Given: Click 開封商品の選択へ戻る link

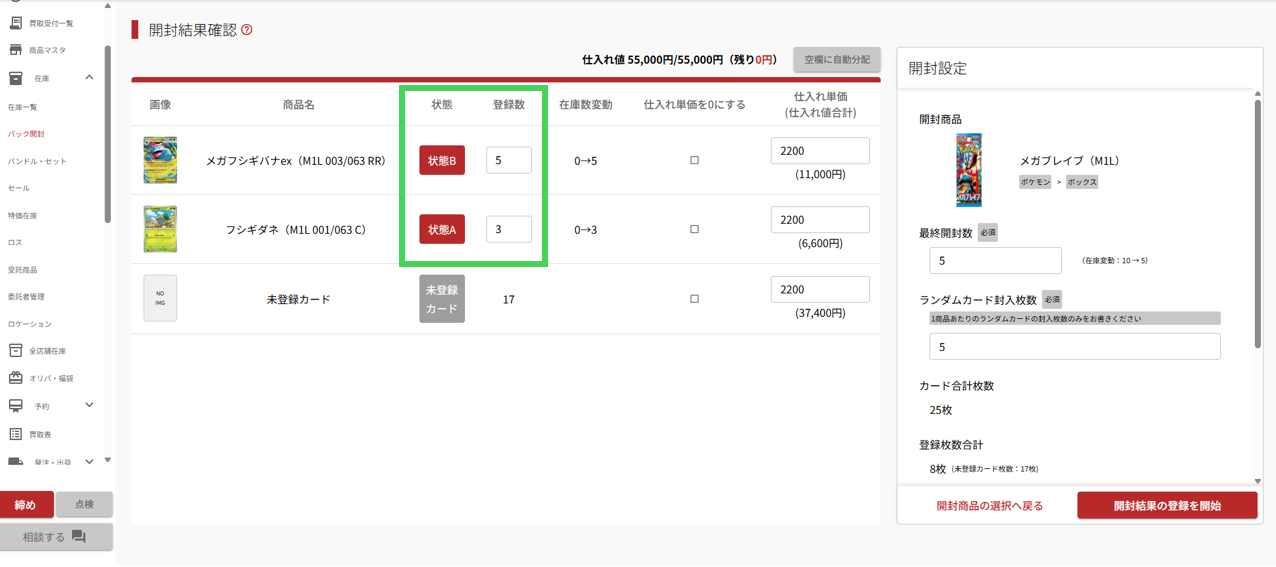Looking at the screenshot, I should (989, 506).
